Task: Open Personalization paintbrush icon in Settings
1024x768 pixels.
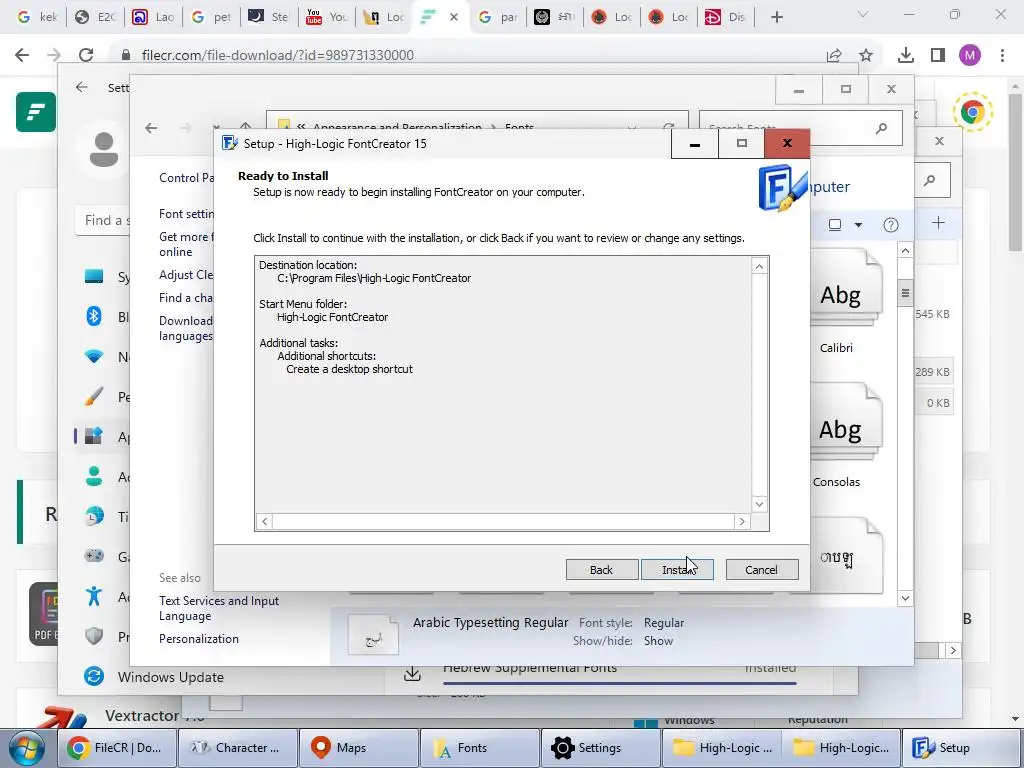Action: (94, 396)
